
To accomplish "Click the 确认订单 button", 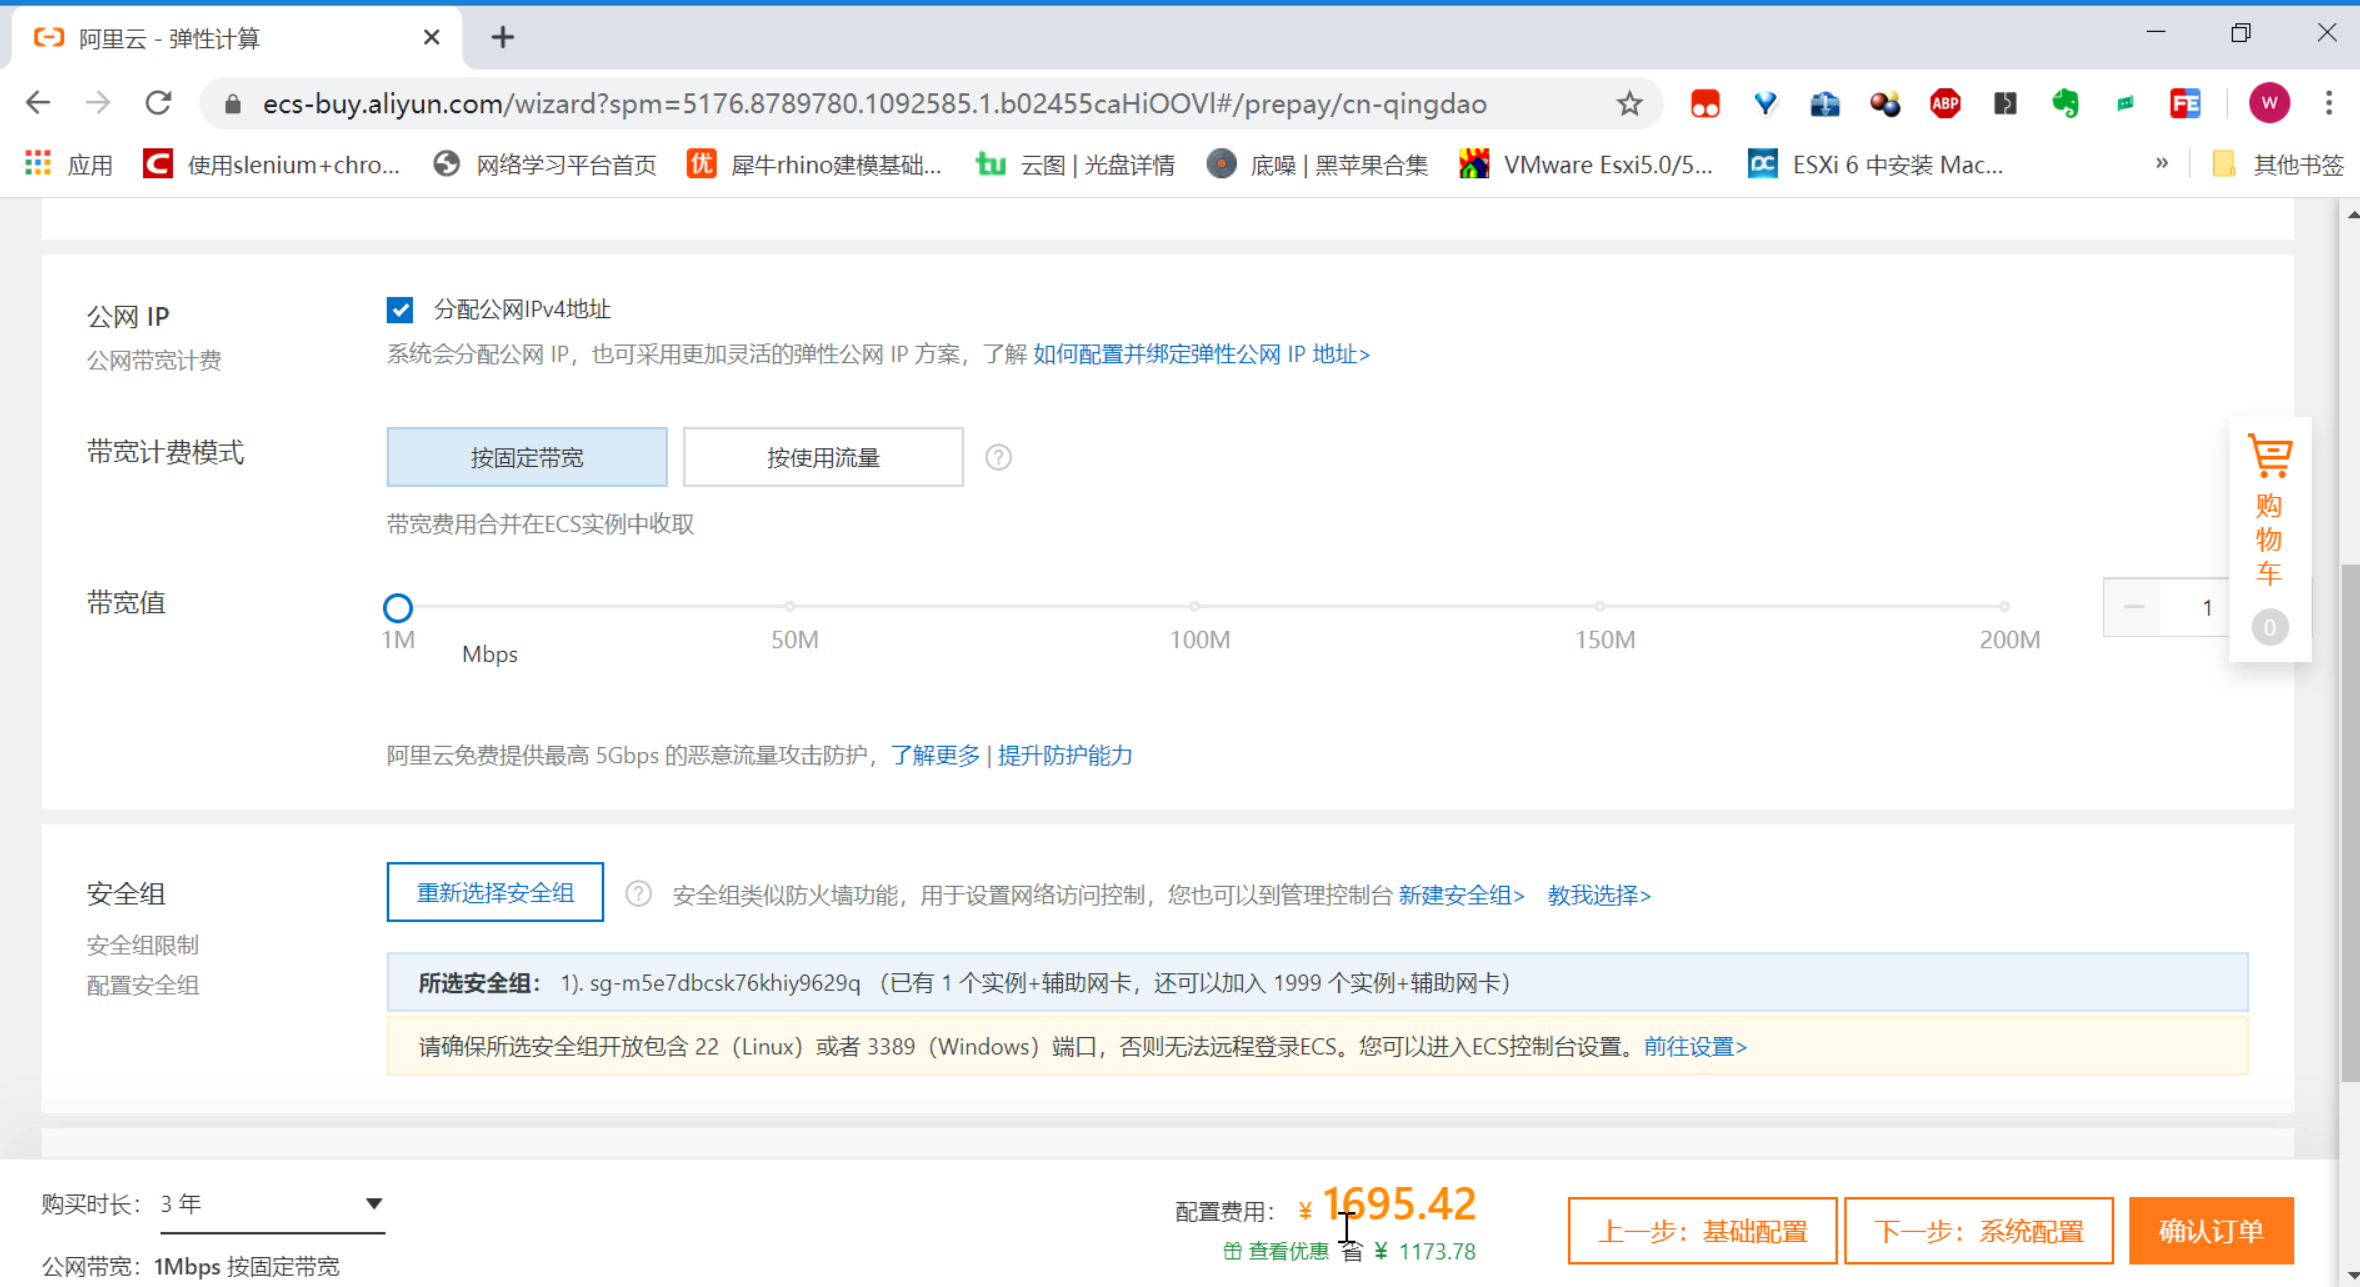I will (2211, 1231).
